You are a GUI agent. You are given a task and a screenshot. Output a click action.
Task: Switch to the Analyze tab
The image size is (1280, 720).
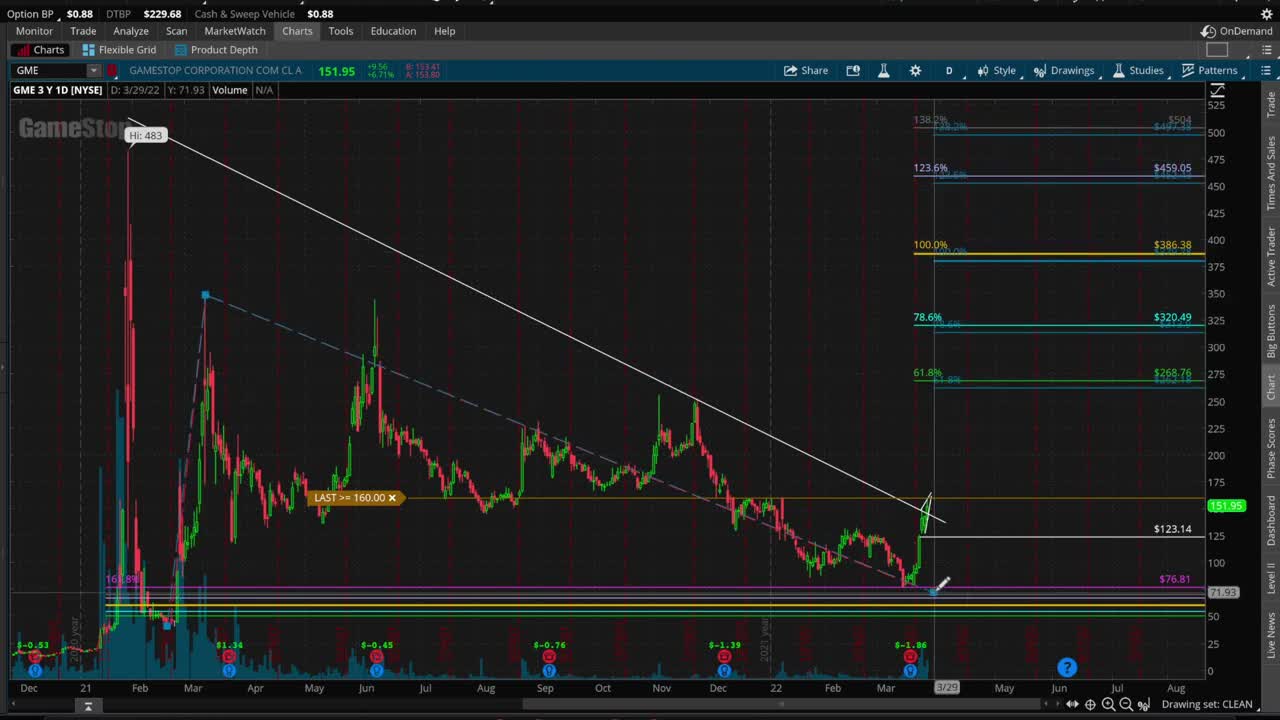click(x=131, y=31)
